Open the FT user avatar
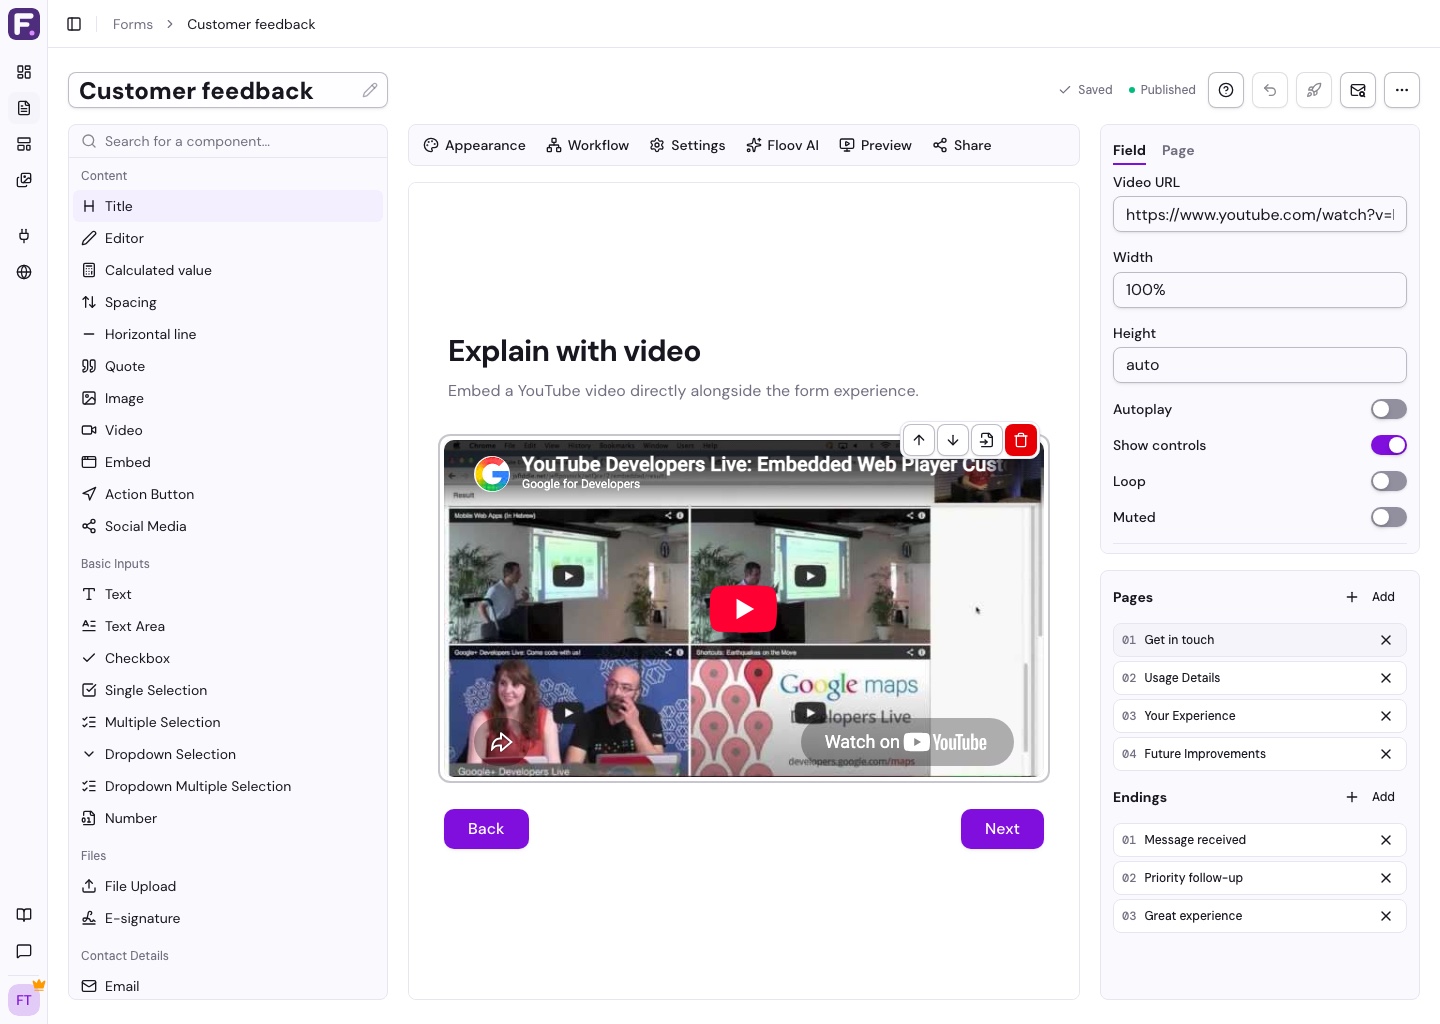The height and width of the screenshot is (1024, 1440). point(24,1000)
